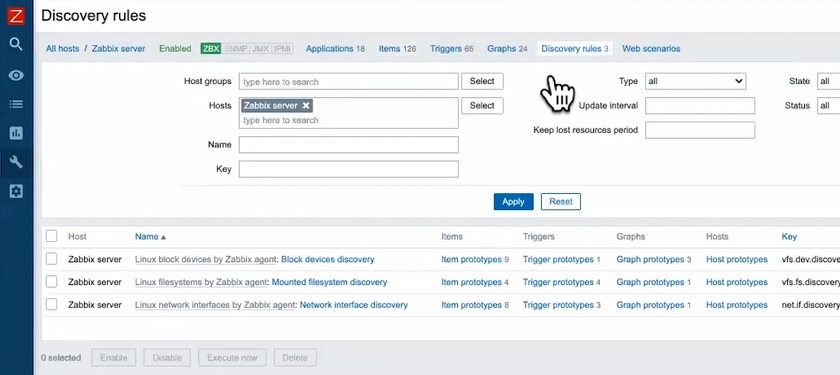
Task: Click the disabled Enable button
Action: coord(114,357)
